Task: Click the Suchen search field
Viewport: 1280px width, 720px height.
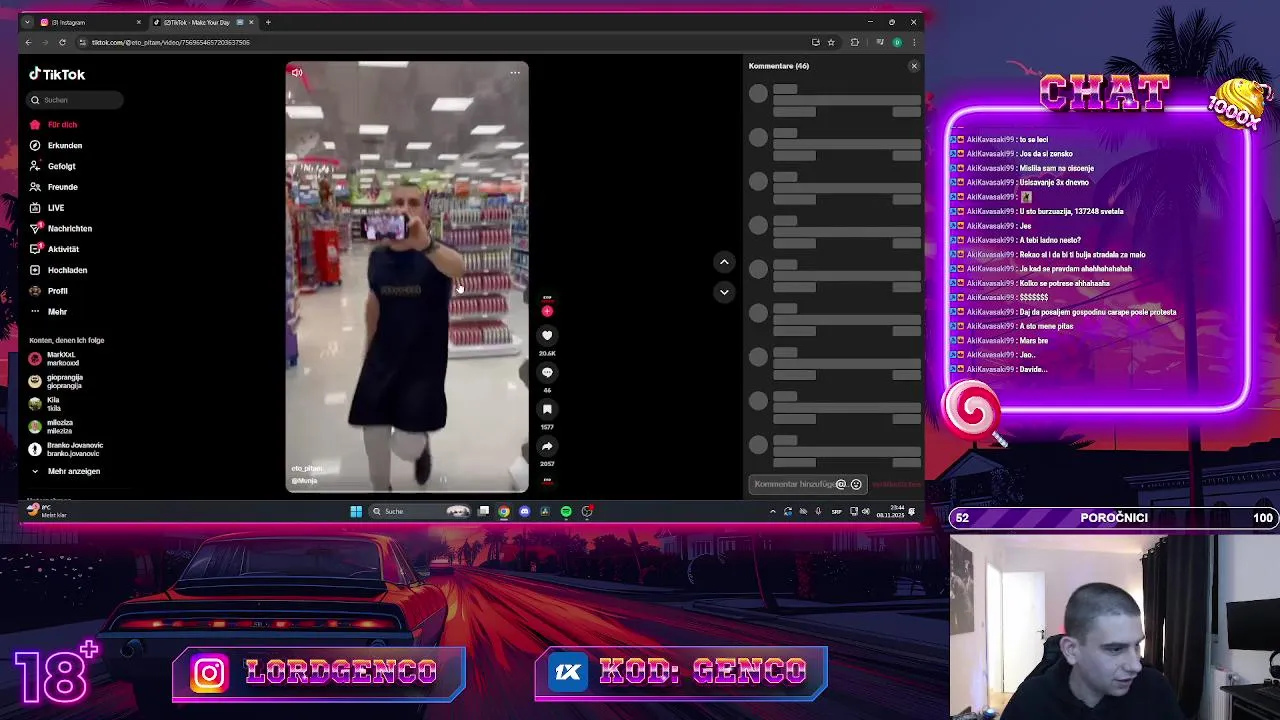Action: coord(75,100)
